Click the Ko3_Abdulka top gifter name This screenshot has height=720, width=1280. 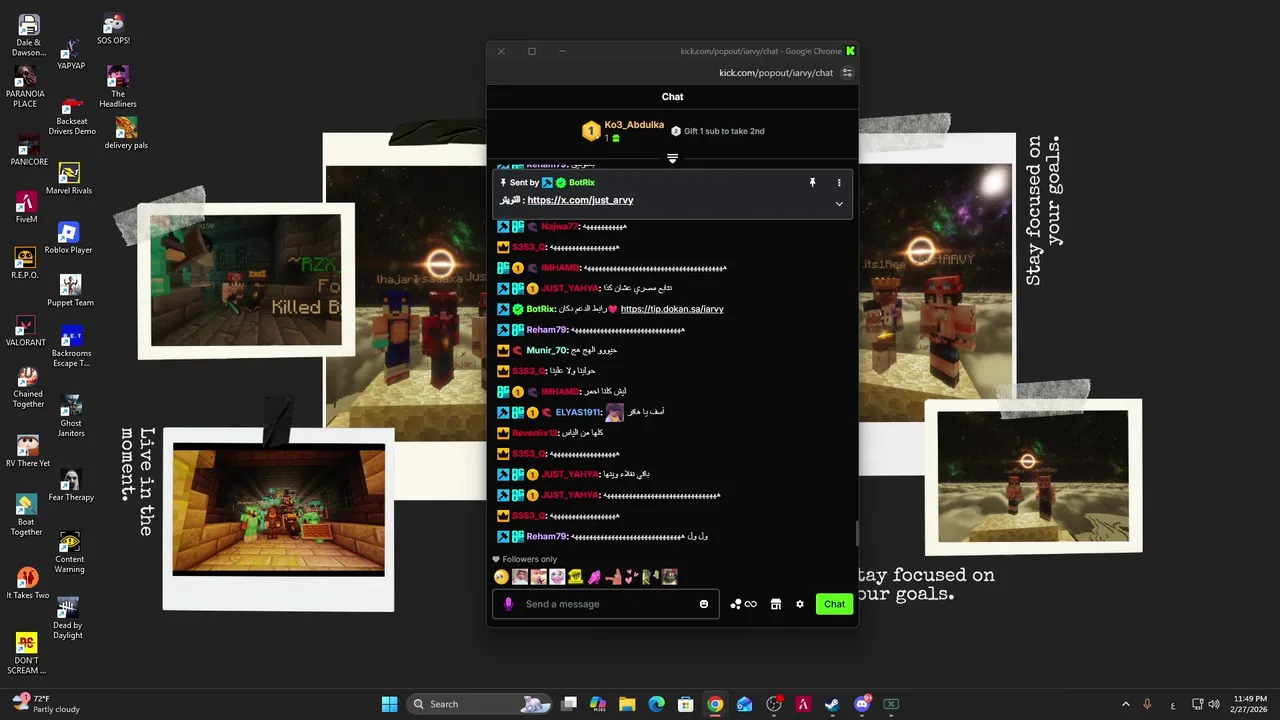[634, 125]
